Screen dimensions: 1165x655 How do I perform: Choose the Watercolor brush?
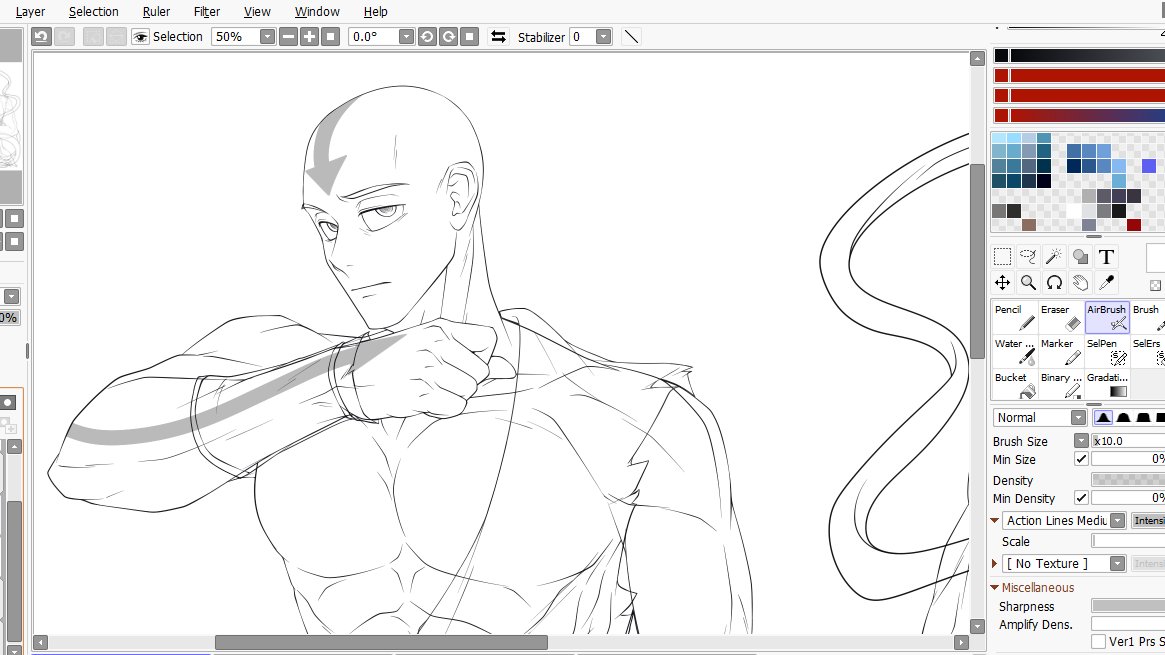(x=1015, y=351)
